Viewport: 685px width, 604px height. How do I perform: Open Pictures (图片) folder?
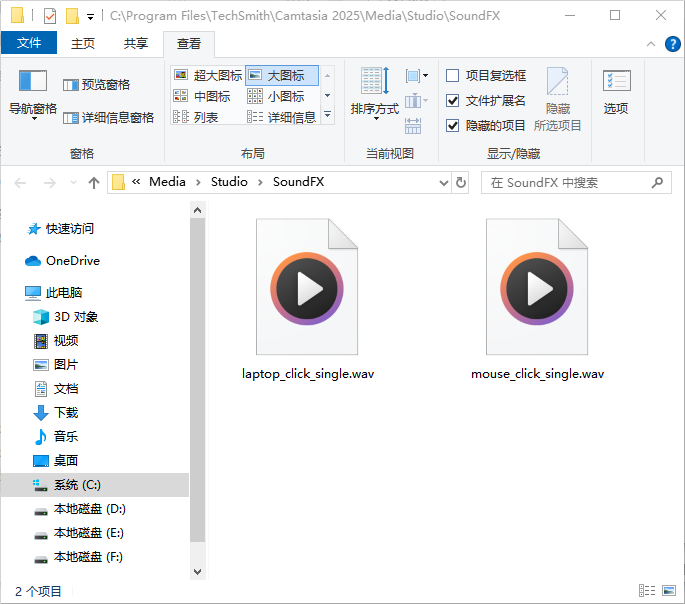[x=56, y=365]
